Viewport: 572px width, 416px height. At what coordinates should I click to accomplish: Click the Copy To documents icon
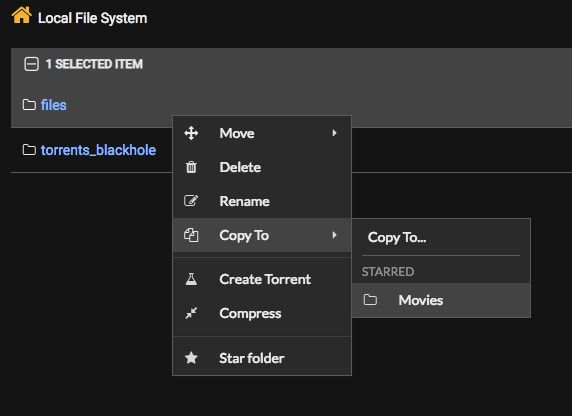pyautogui.click(x=191, y=235)
